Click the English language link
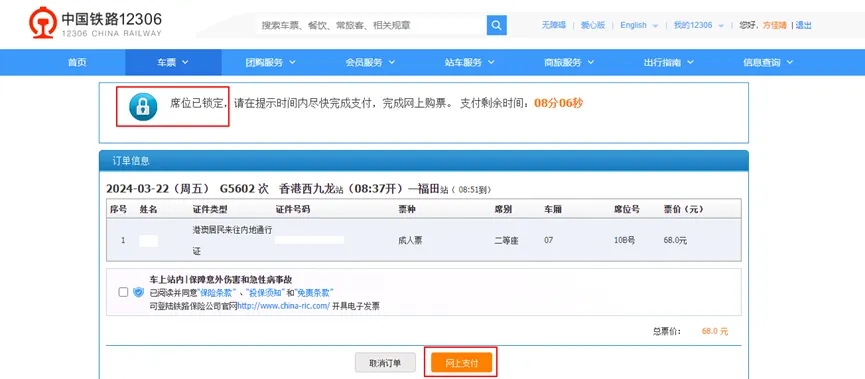This screenshot has width=865, height=379. 633,25
